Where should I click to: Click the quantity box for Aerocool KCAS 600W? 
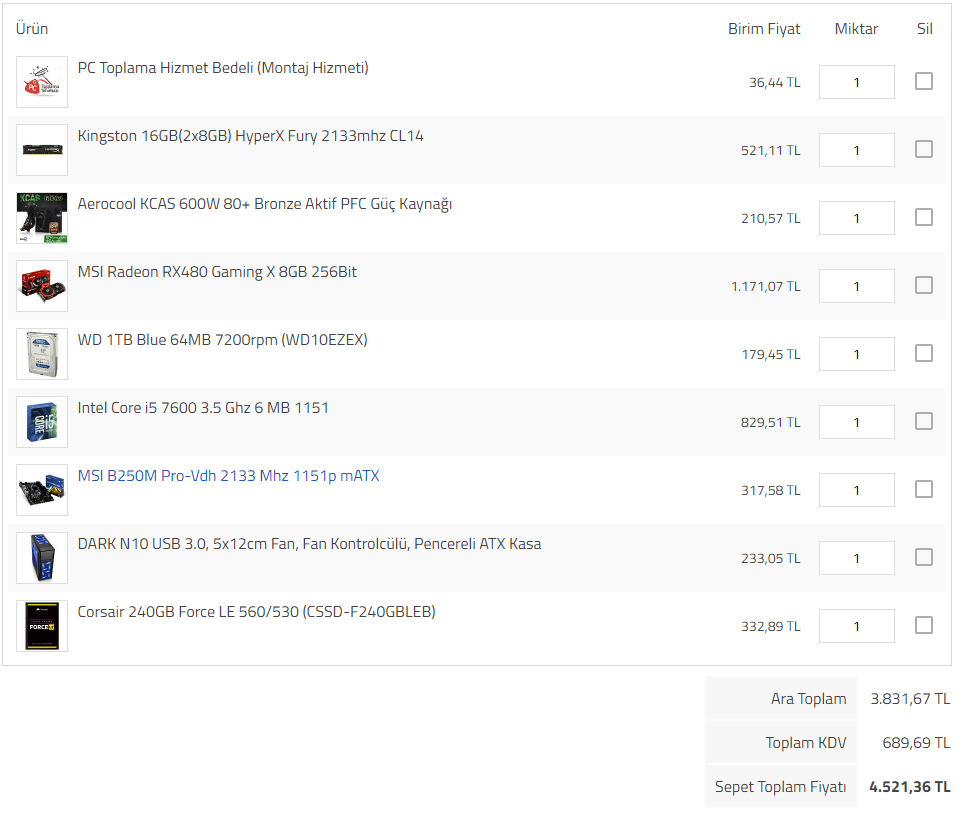coord(856,218)
